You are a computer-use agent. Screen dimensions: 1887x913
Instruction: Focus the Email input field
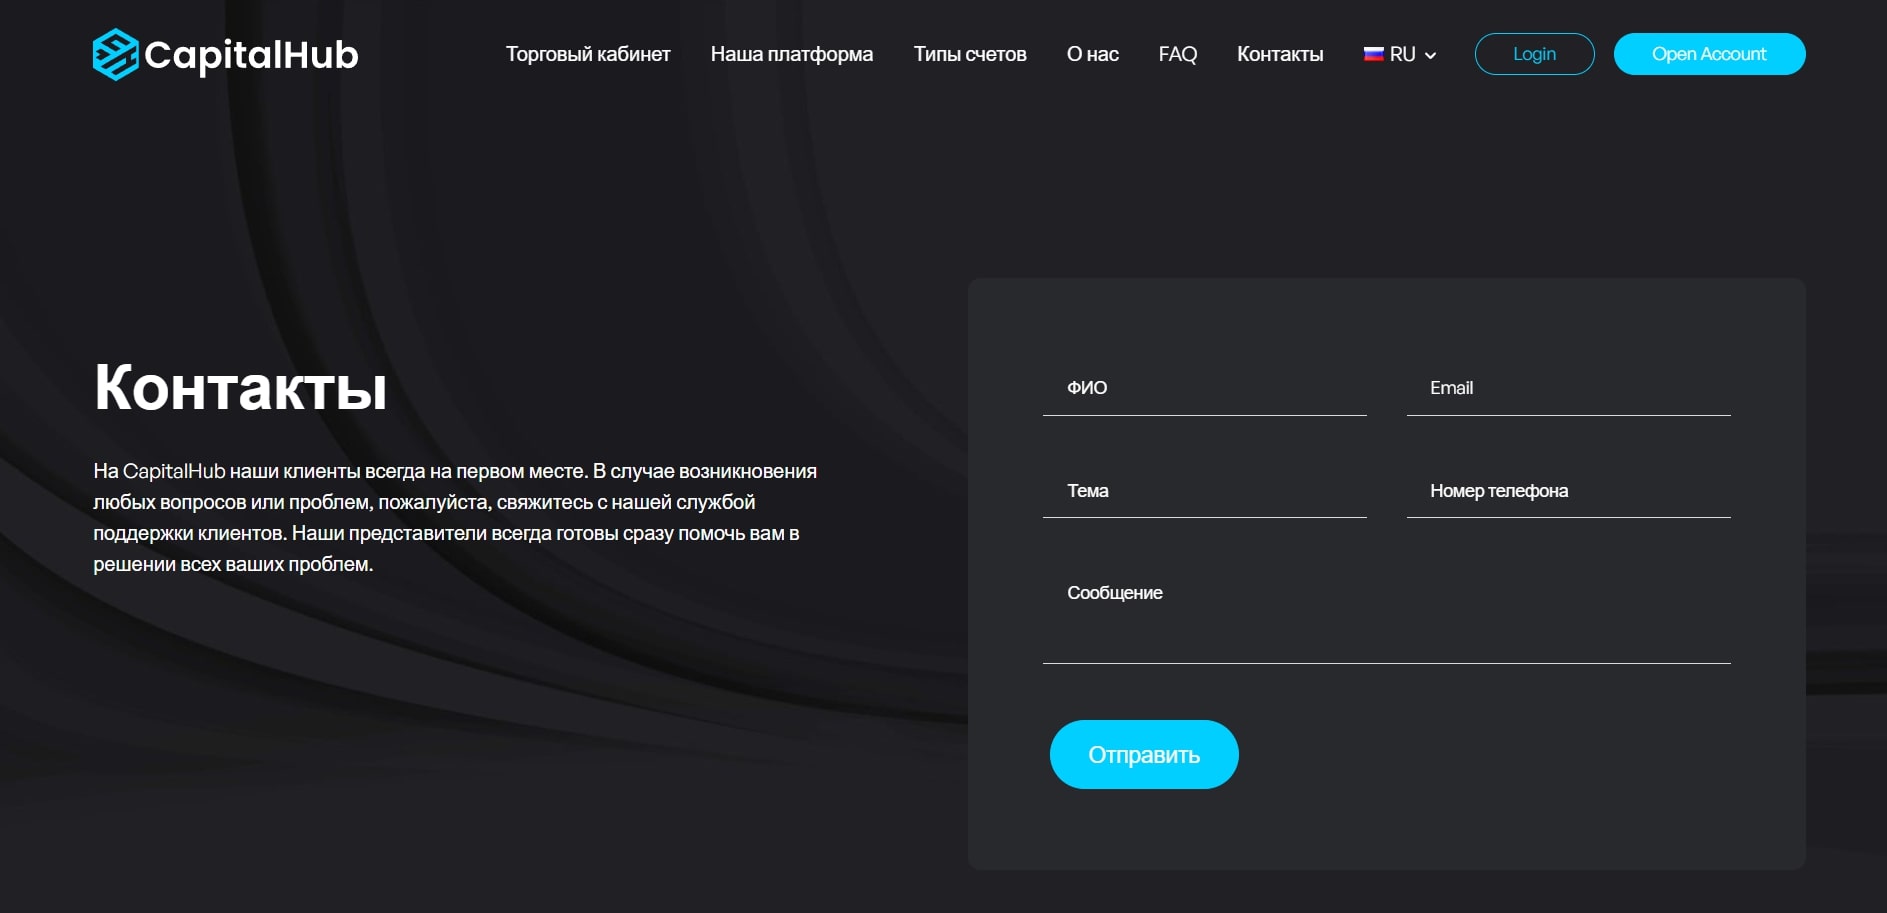[1569, 388]
